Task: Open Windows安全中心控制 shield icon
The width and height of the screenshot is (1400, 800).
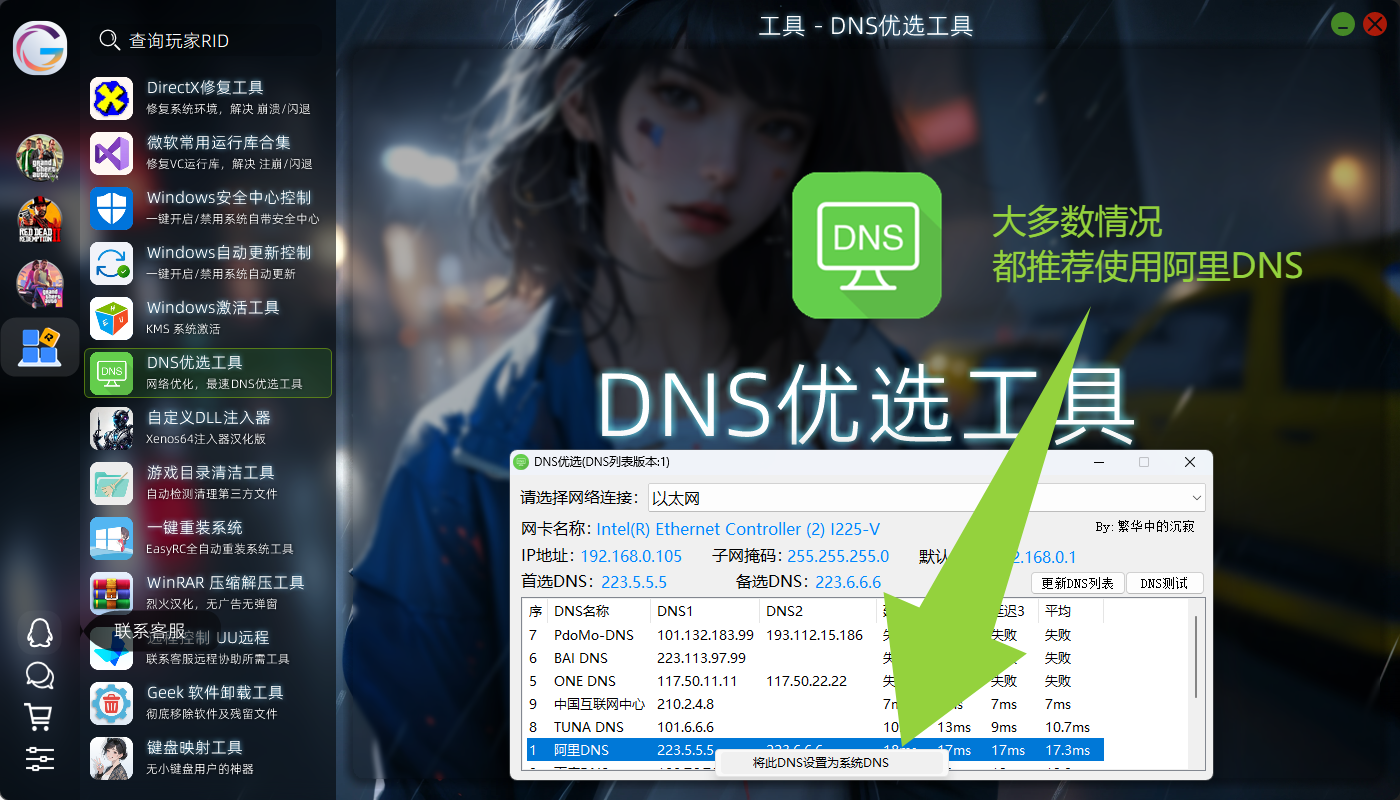Action: click(x=112, y=208)
